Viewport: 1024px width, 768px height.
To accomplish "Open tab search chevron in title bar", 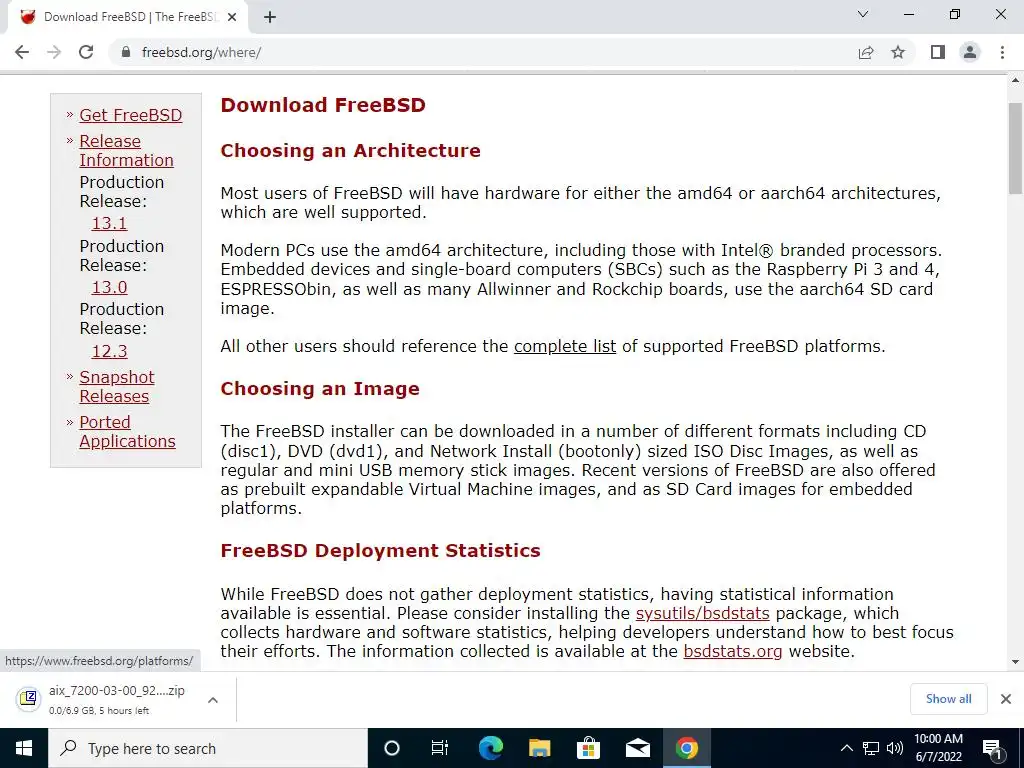I will pyautogui.click(x=863, y=14).
